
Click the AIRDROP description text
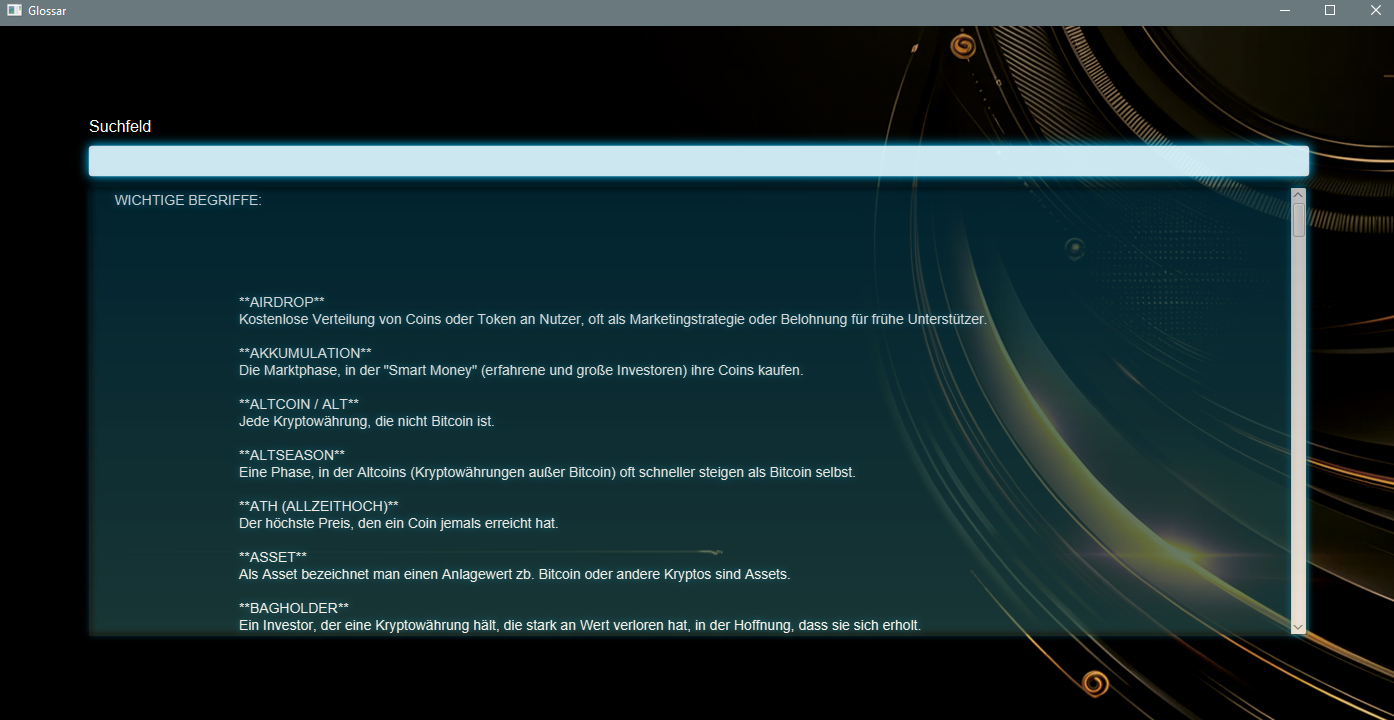(612, 319)
